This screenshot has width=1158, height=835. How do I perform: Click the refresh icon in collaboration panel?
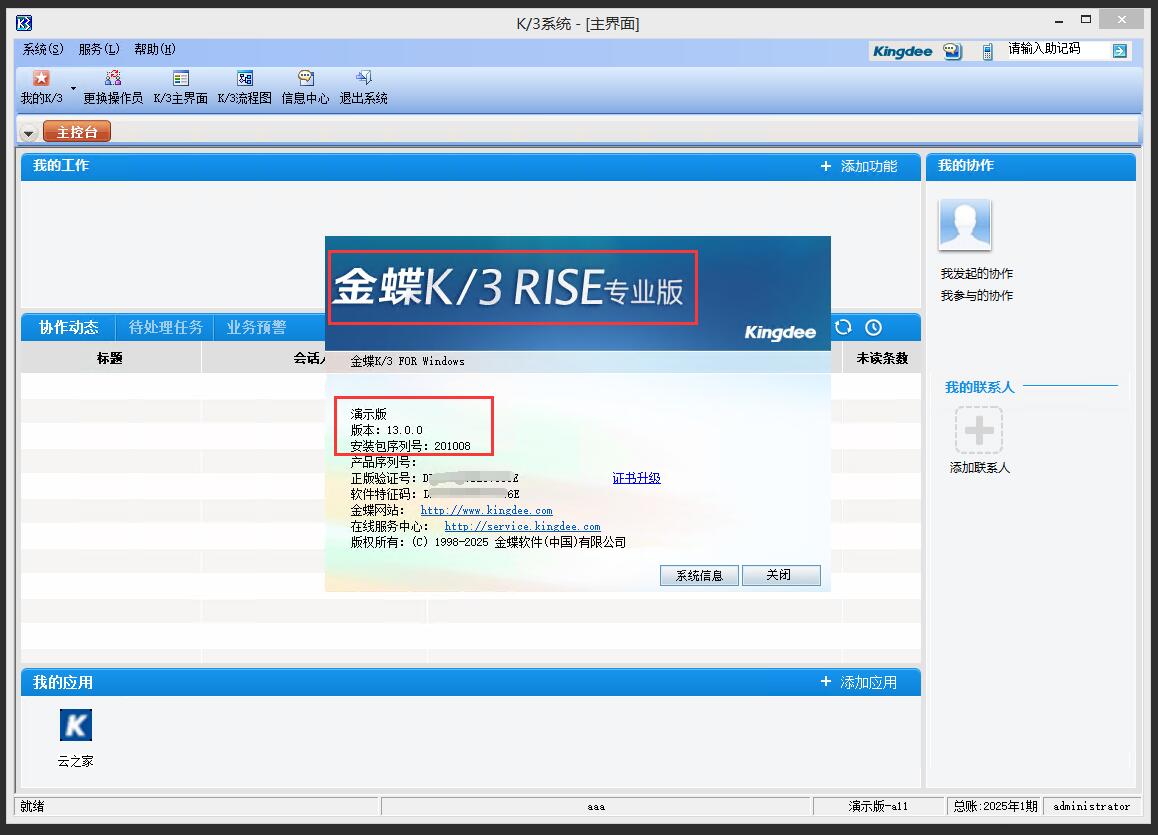click(843, 327)
